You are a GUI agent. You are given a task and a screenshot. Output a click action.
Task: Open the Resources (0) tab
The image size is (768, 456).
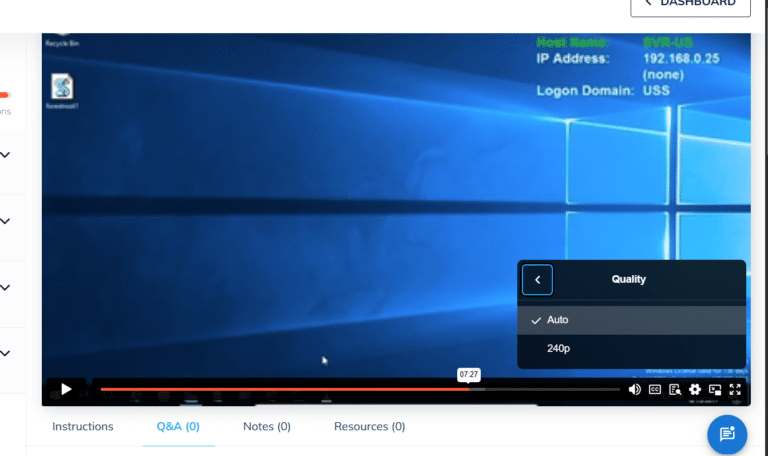point(369,427)
